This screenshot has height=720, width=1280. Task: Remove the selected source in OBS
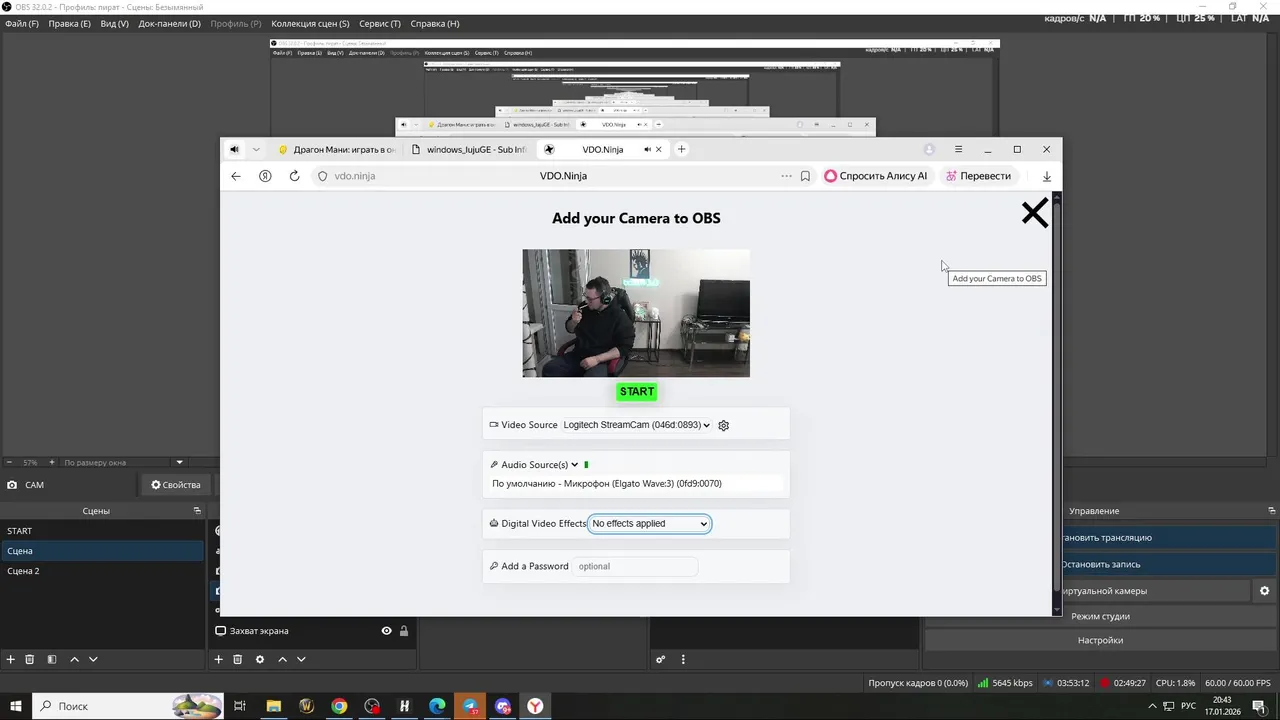[x=238, y=660]
